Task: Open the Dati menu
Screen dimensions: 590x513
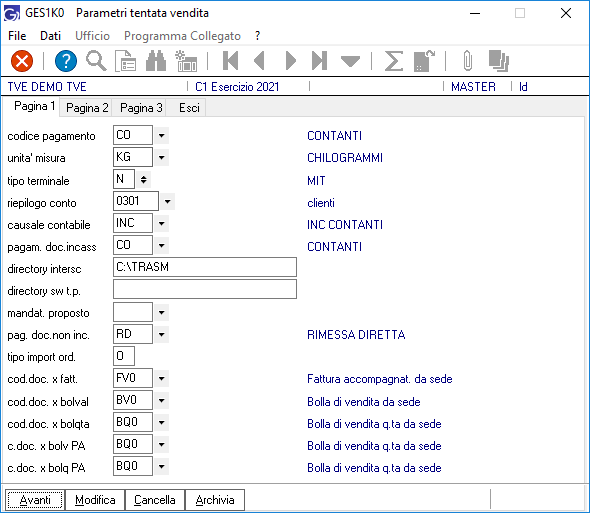Action: point(50,36)
